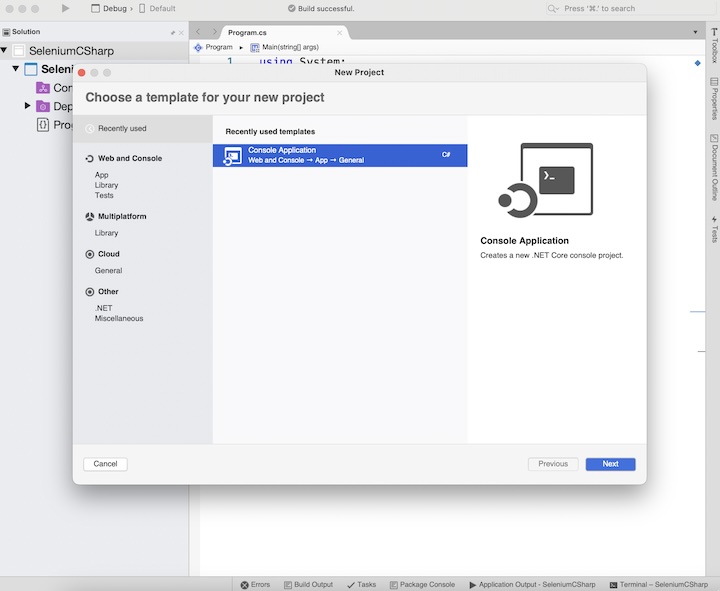
Task: Open the Build Output pad
Action: pos(308,585)
